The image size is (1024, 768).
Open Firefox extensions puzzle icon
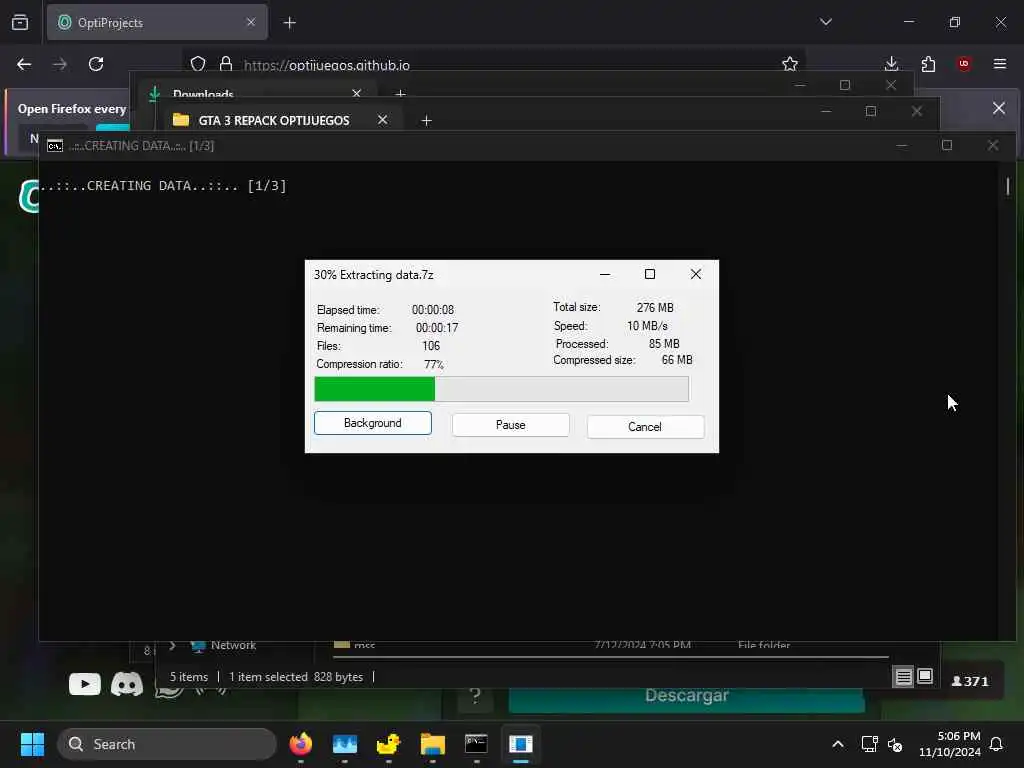coord(928,64)
